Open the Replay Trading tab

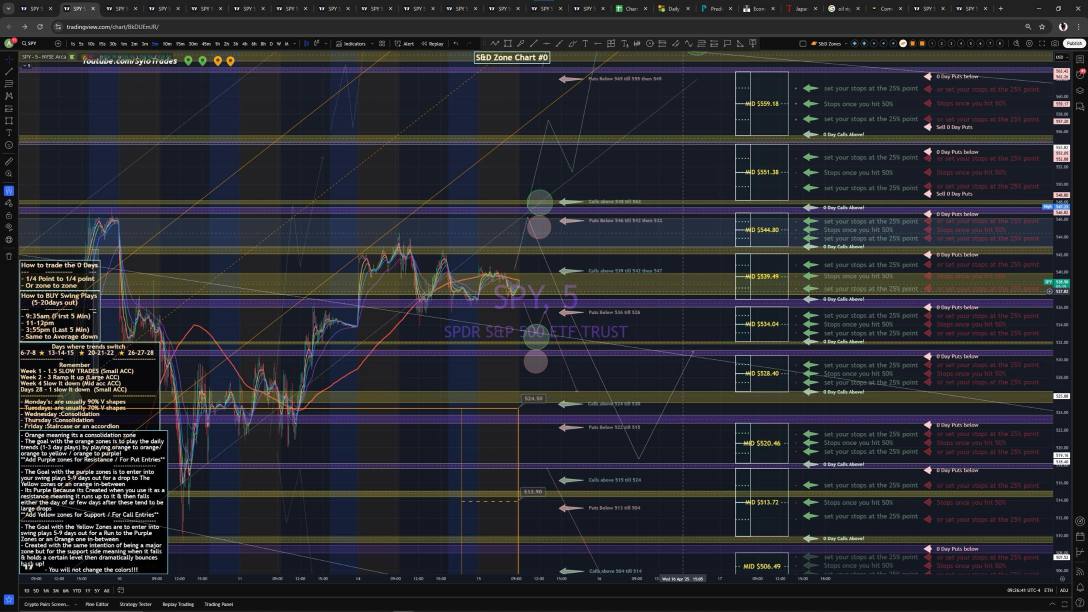coord(178,604)
